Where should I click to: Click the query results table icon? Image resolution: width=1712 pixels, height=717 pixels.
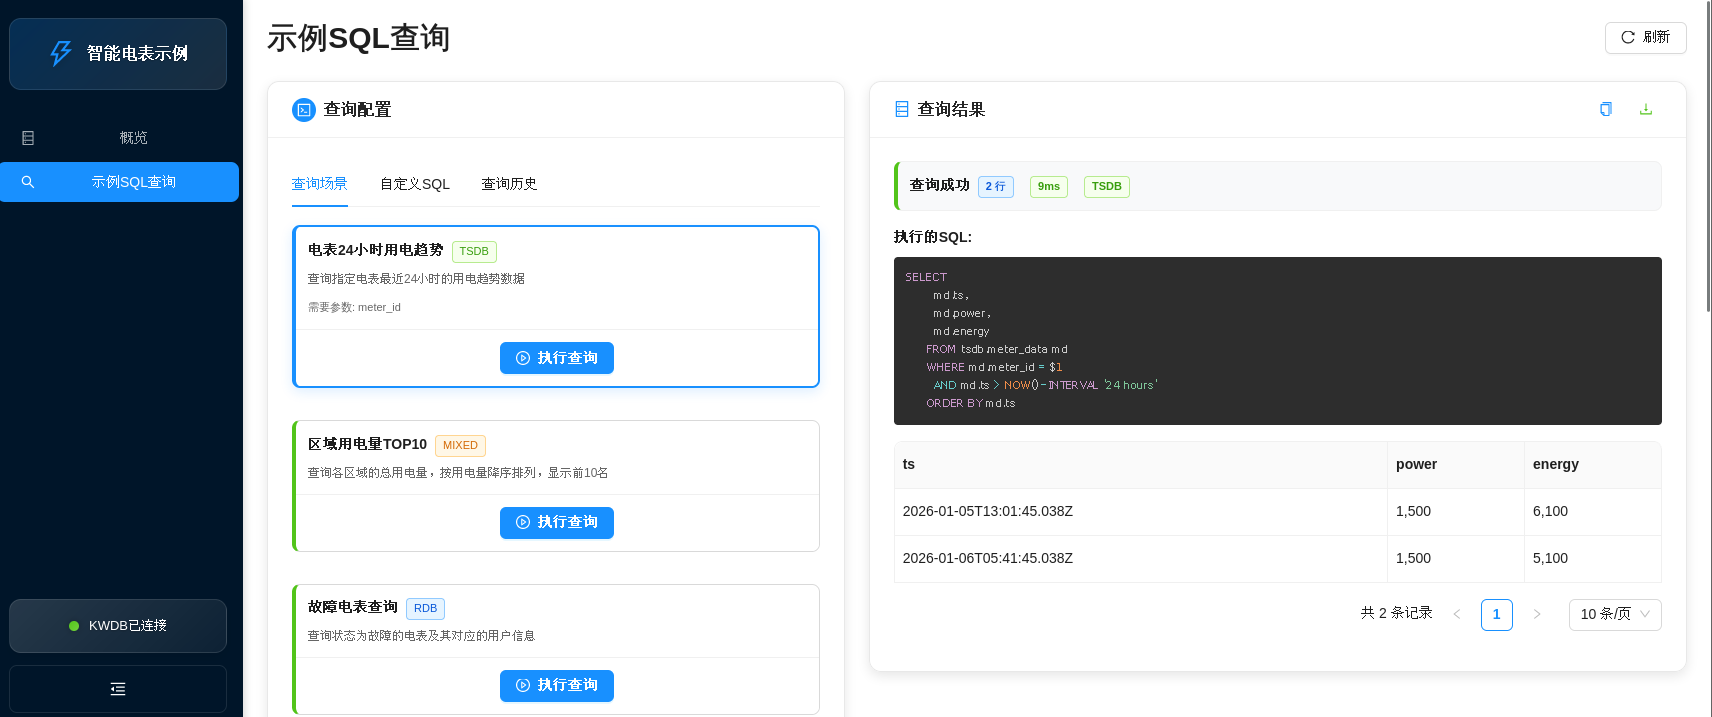point(902,109)
